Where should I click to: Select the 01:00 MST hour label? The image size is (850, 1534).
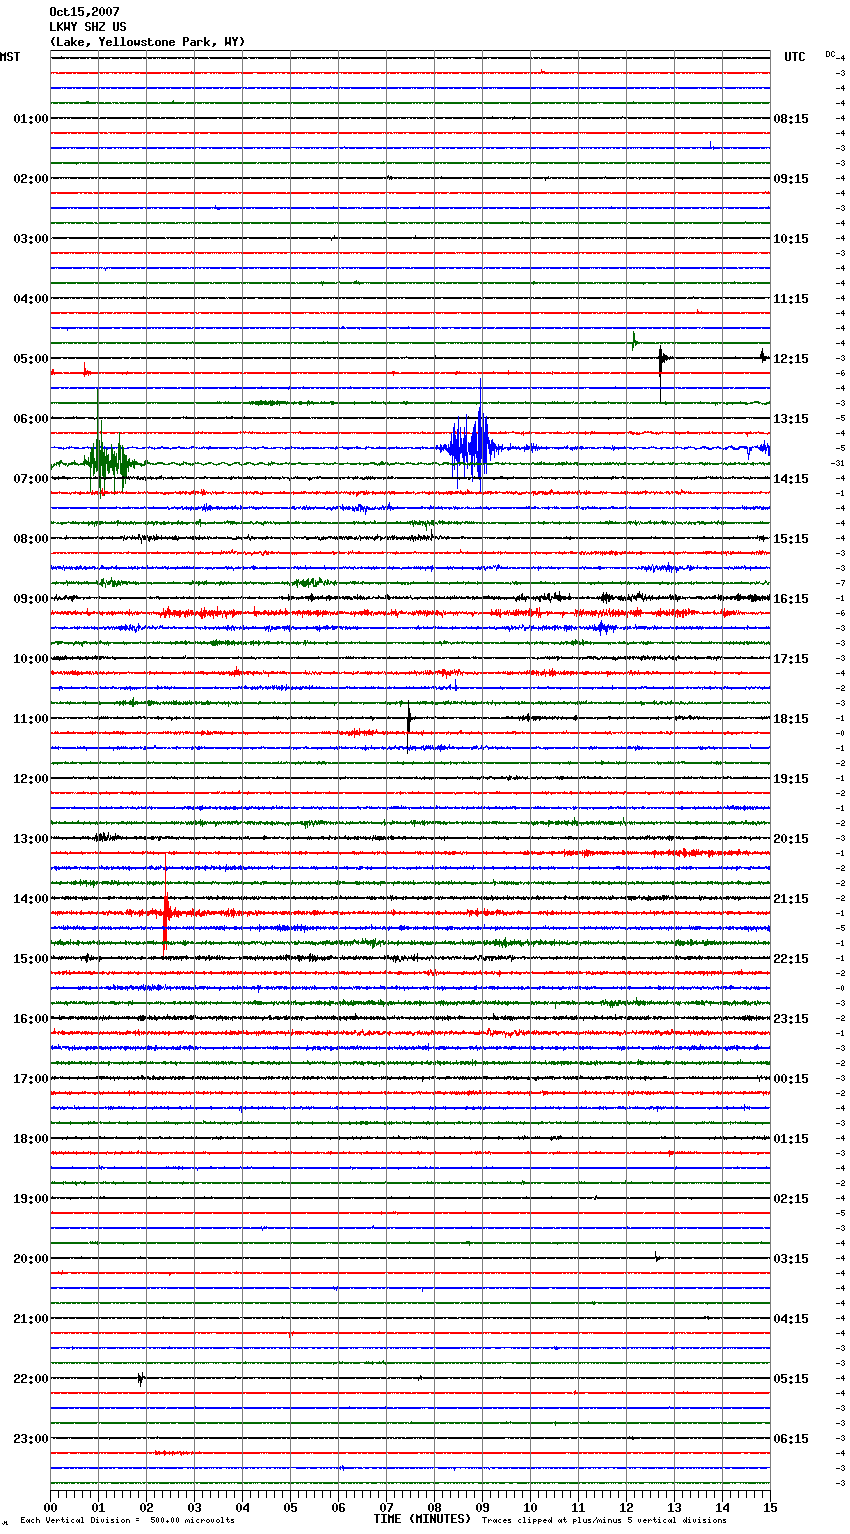tap(30, 119)
